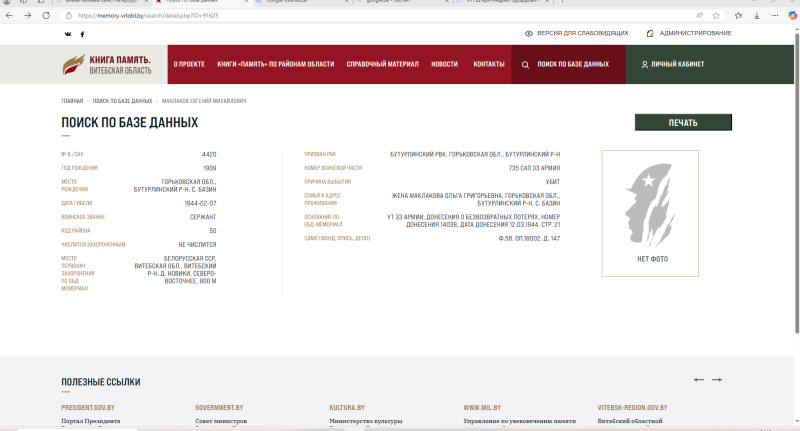Click the eye icon for the visually impaired version
The image size is (800, 431).
coord(529,33)
